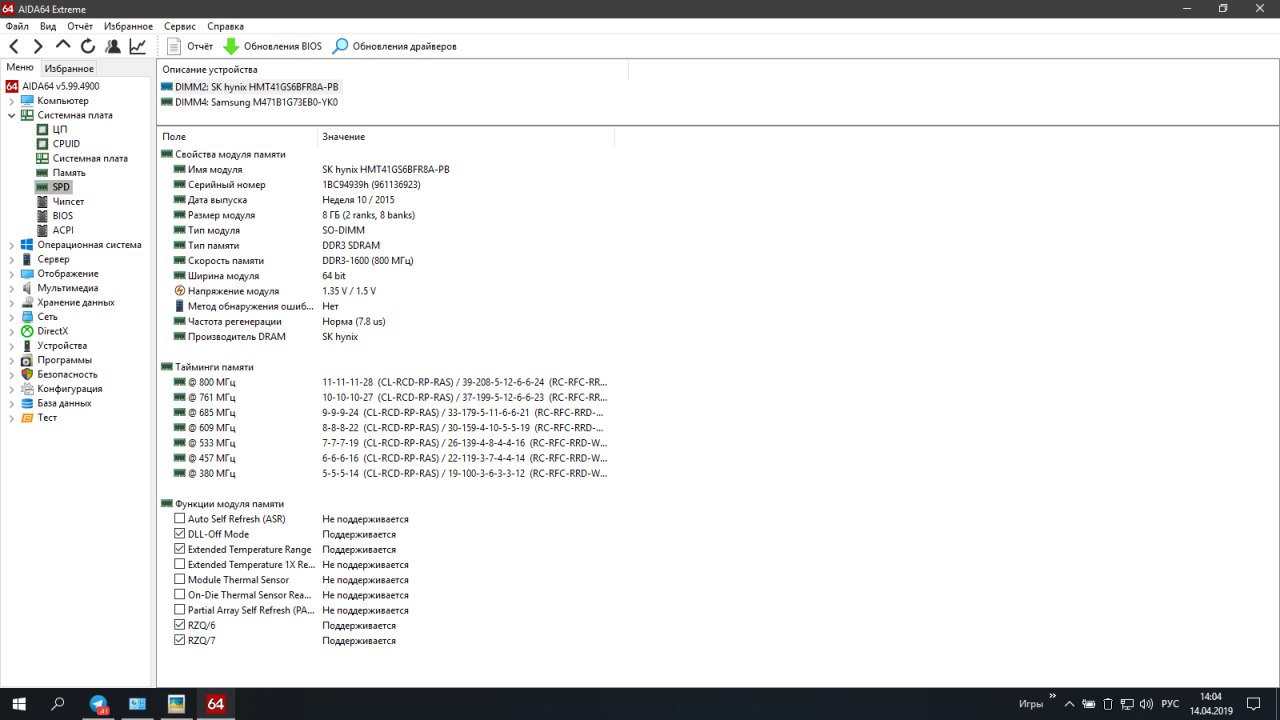This screenshot has width=1280, height=720.
Task: Select the ACPI tree item
Action: [x=63, y=230]
